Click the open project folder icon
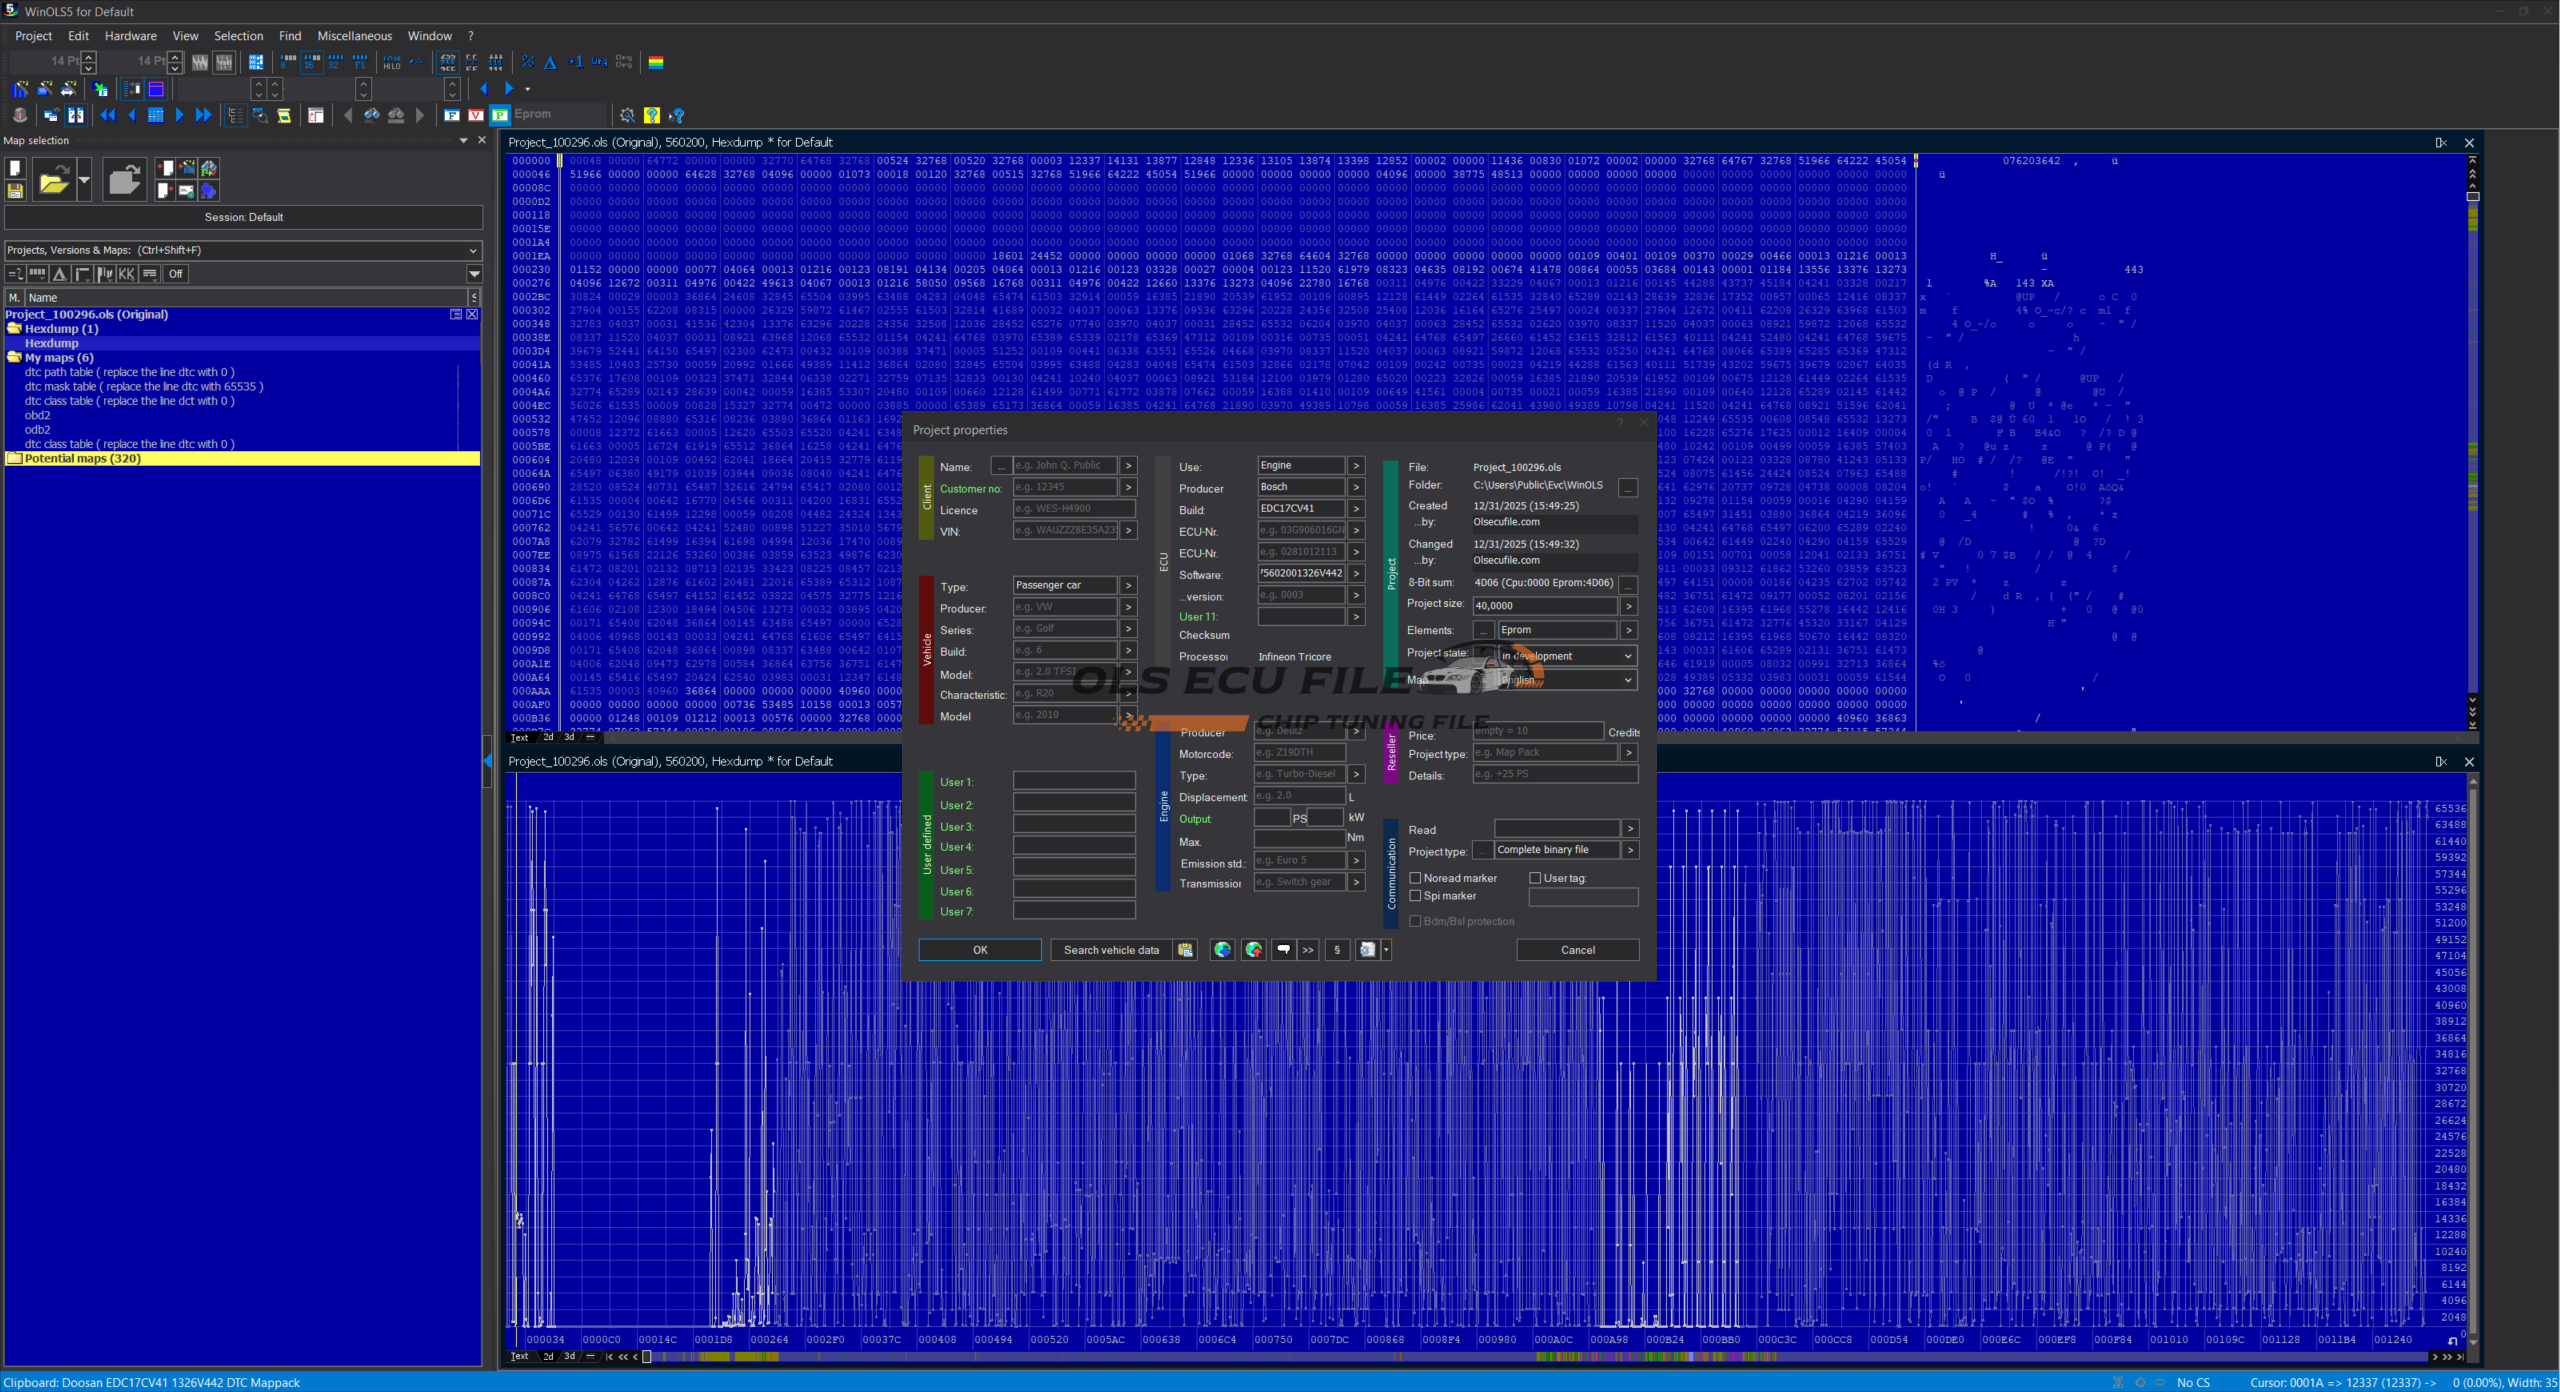The height and width of the screenshot is (1392, 2560). coord(54,181)
